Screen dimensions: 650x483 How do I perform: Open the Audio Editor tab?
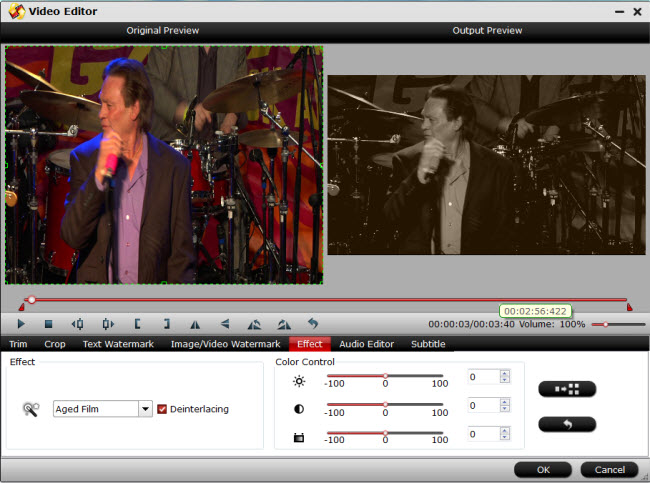coord(366,344)
